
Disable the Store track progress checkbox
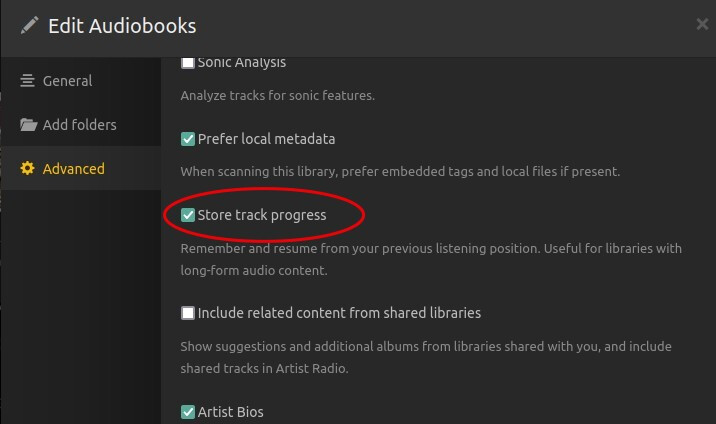(x=188, y=215)
